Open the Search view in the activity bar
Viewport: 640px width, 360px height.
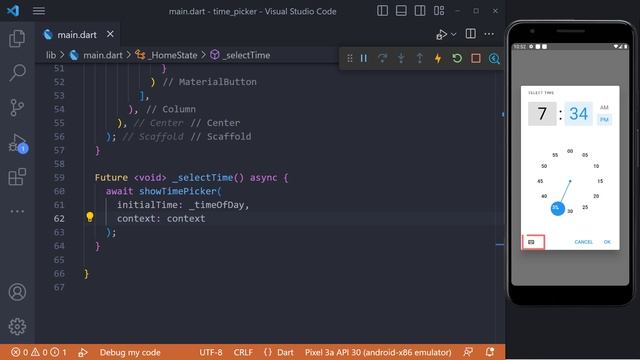pyautogui.click(x=17, y=73)
